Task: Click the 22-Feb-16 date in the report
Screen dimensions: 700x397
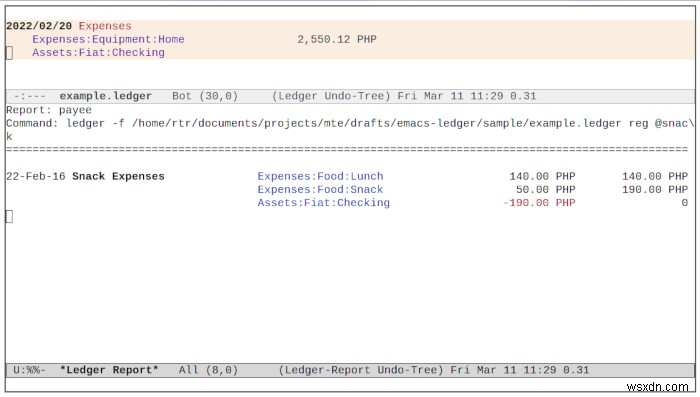Action: point(36,176)
